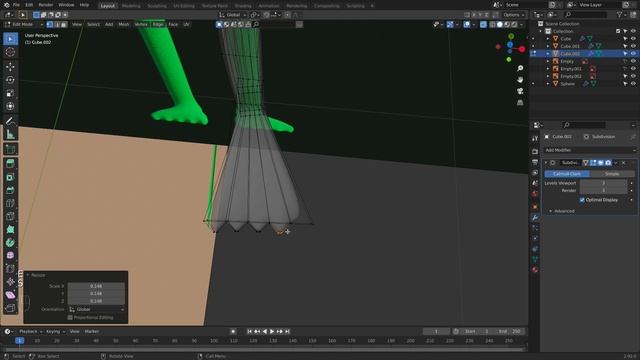
Task: Select the Bevel tool
Action: click(x=10, y=190)
